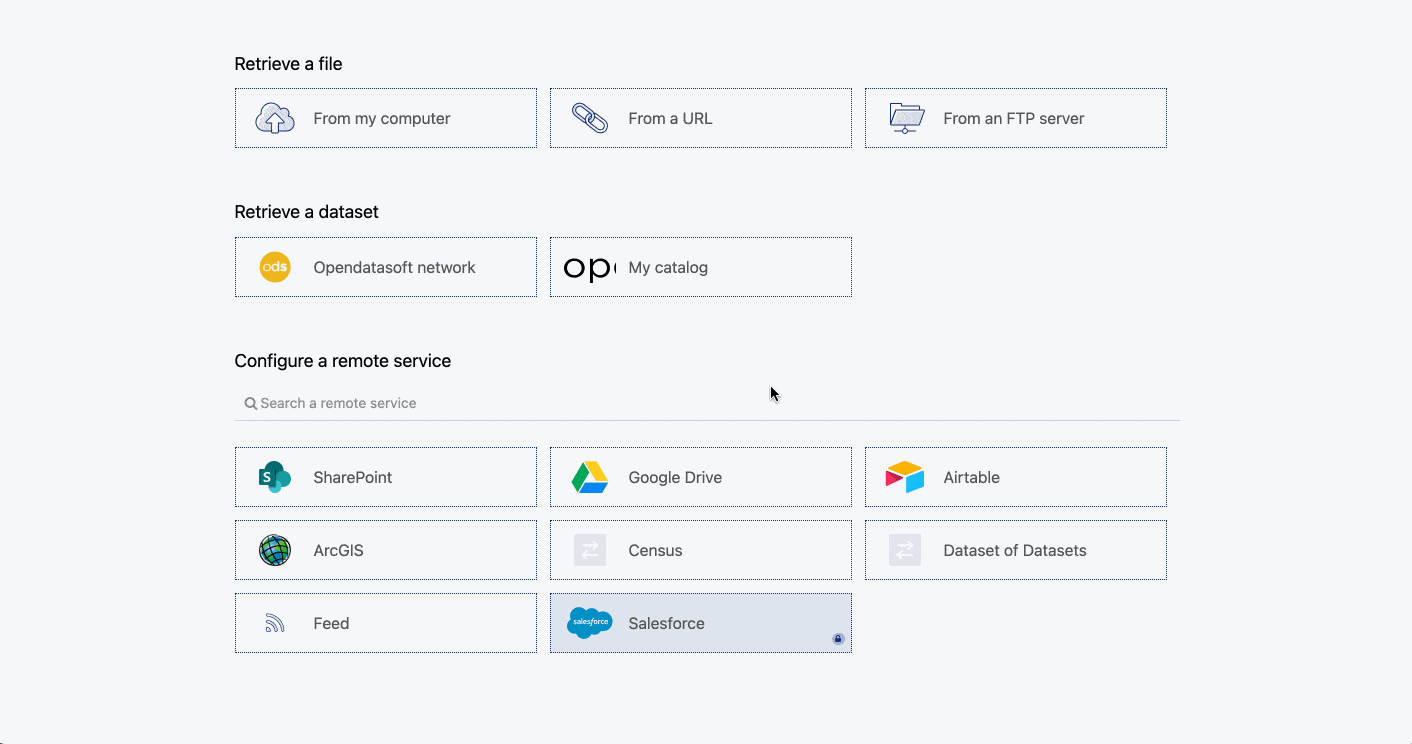Click the Feed RSS icon
The height and width of the screenshot is (744, 1412).
click(275, 624)
